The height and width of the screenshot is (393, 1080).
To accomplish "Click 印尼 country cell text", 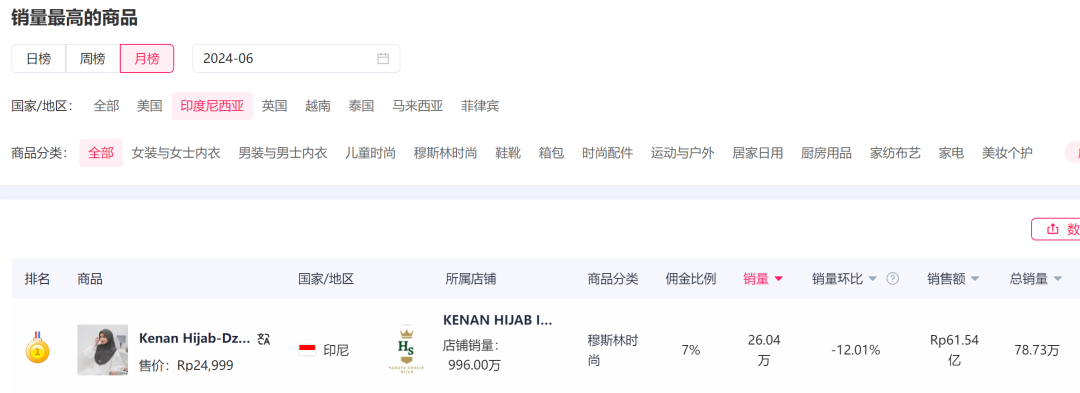I will 337,350.
